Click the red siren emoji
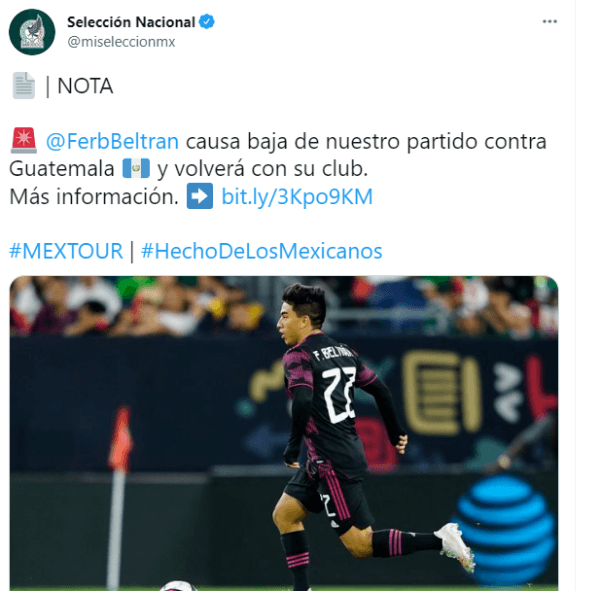 (x=24, y=140)
